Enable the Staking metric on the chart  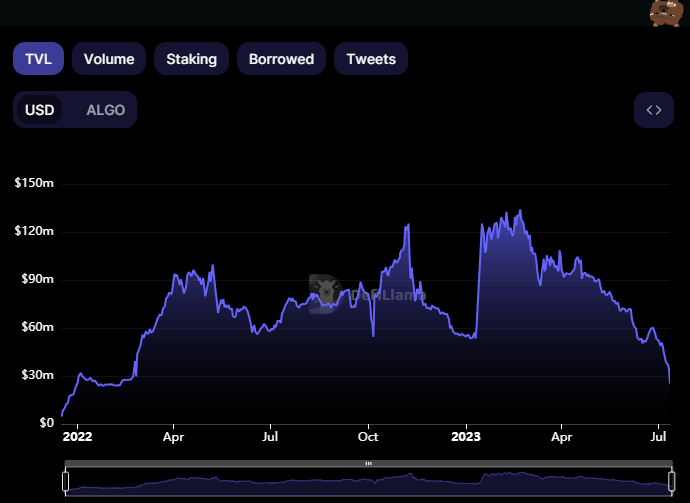click(x=191, y=59)
